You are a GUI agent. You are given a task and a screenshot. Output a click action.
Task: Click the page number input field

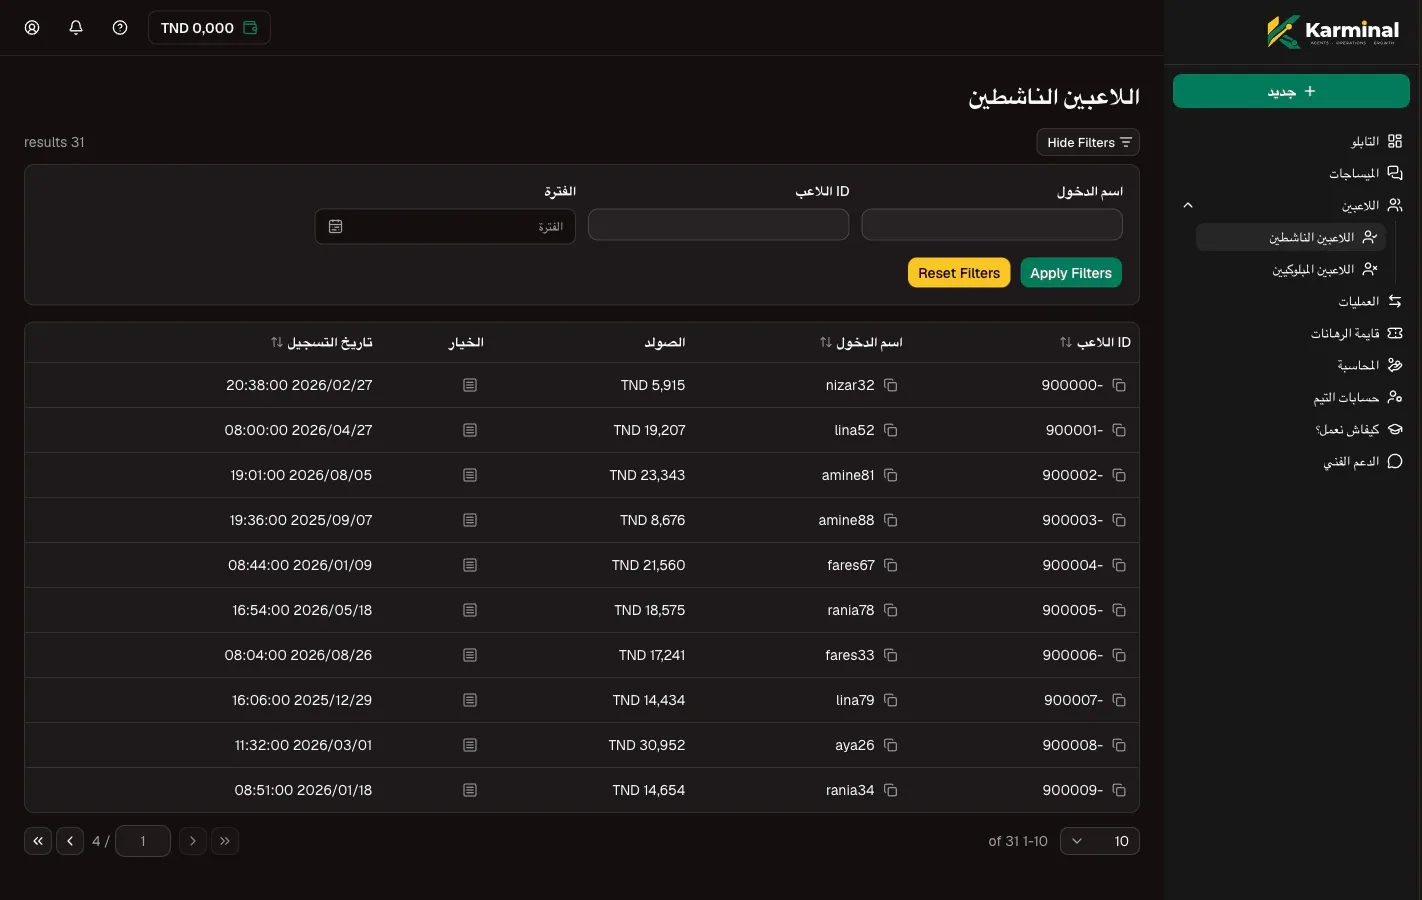coord(143,841)
